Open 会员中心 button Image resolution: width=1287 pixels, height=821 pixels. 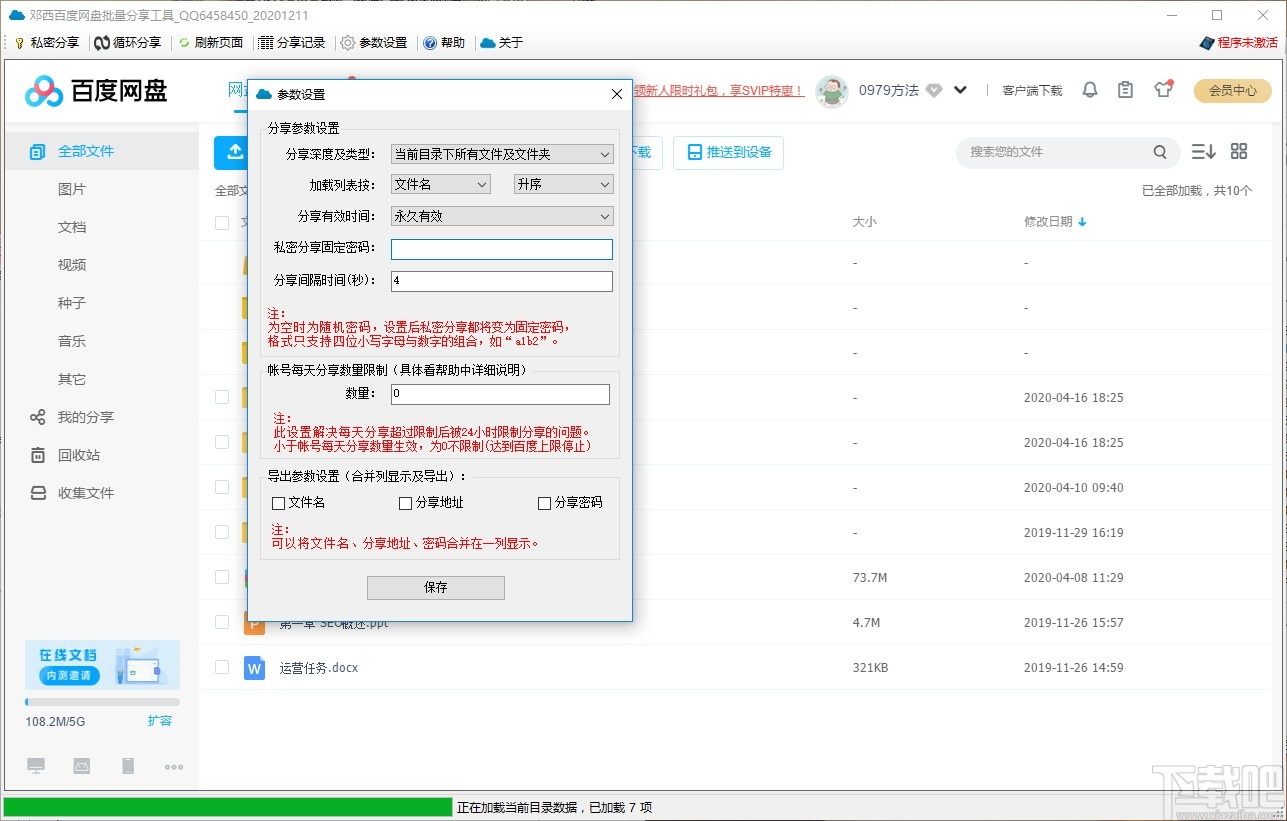1232,90
